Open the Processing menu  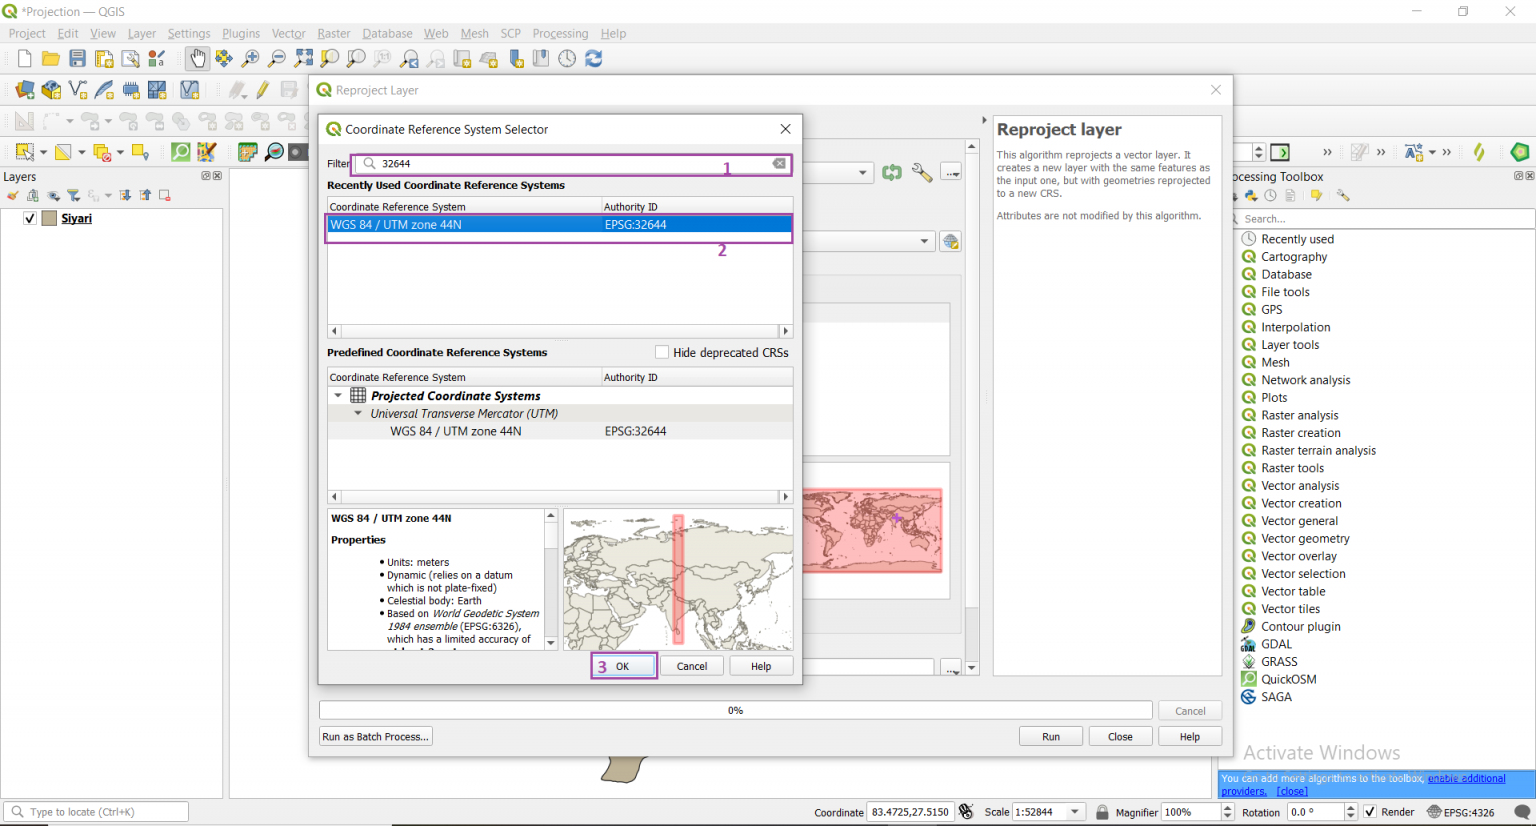560,33
